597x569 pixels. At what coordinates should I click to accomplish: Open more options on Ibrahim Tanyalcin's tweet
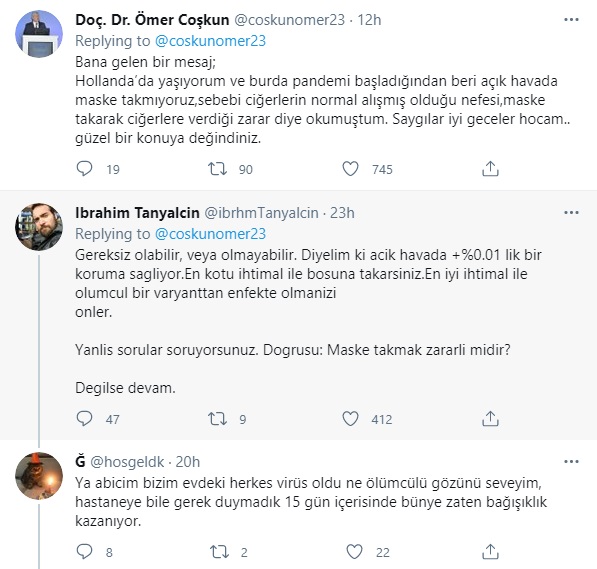(571, 213)
